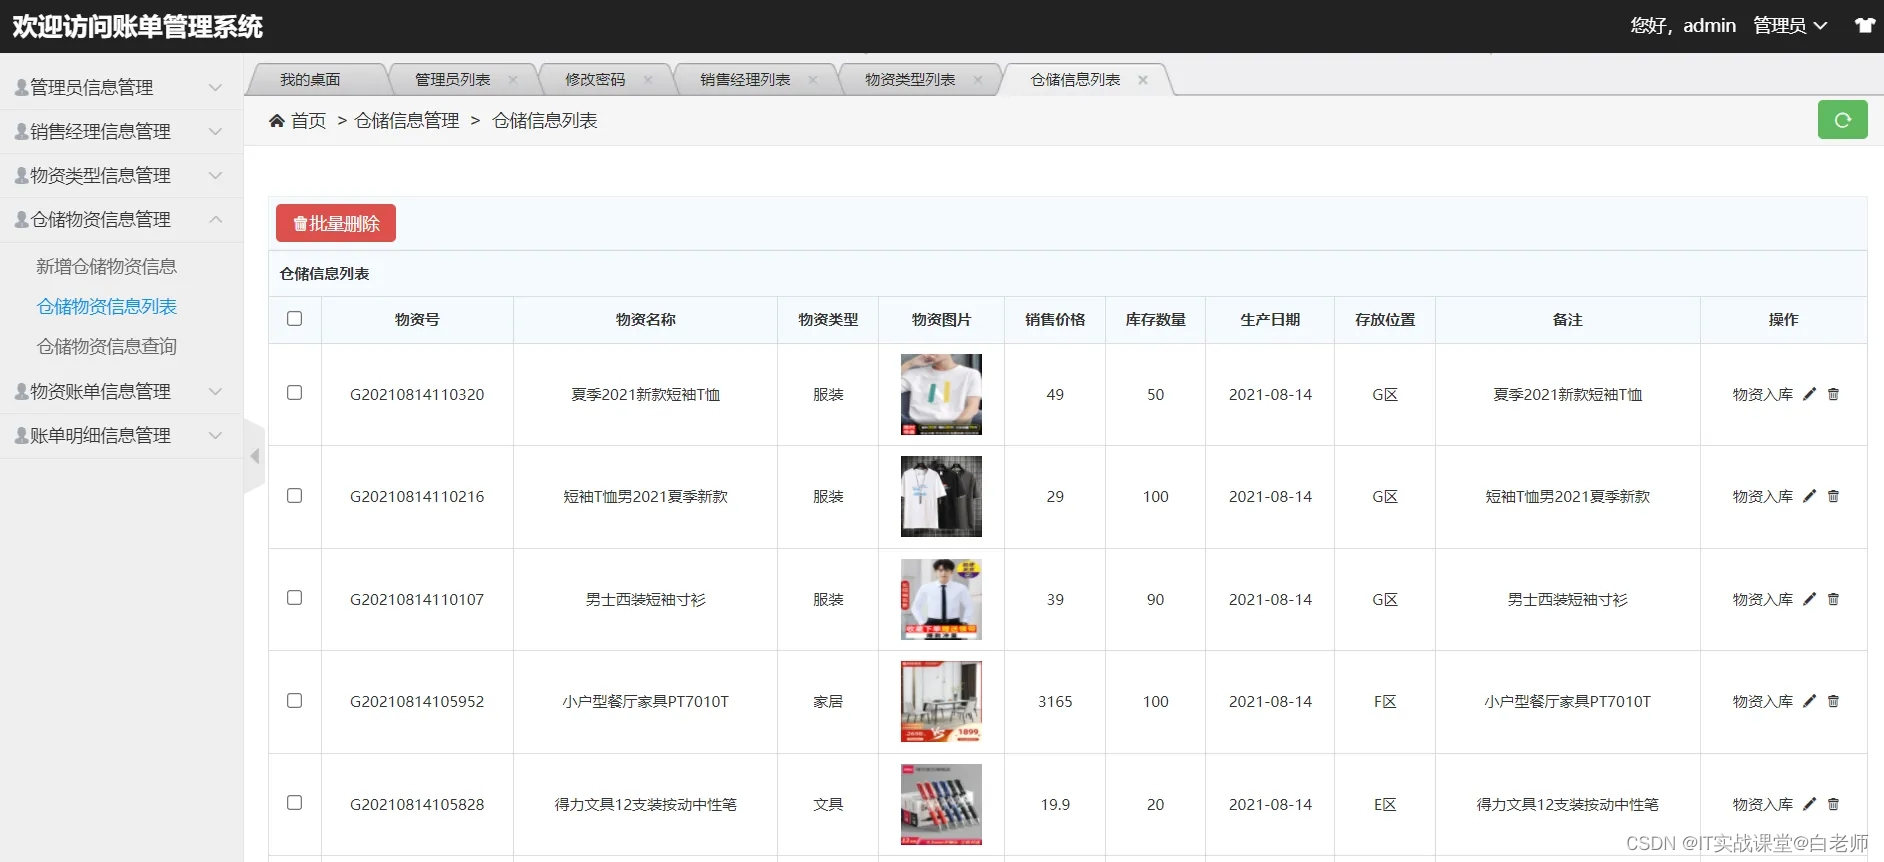Expand 管理员信息管理 sidebar menu
Image resolution: width=1884 pixels, height=862 pixels.
pyautogui.click(x=121, y=87)
